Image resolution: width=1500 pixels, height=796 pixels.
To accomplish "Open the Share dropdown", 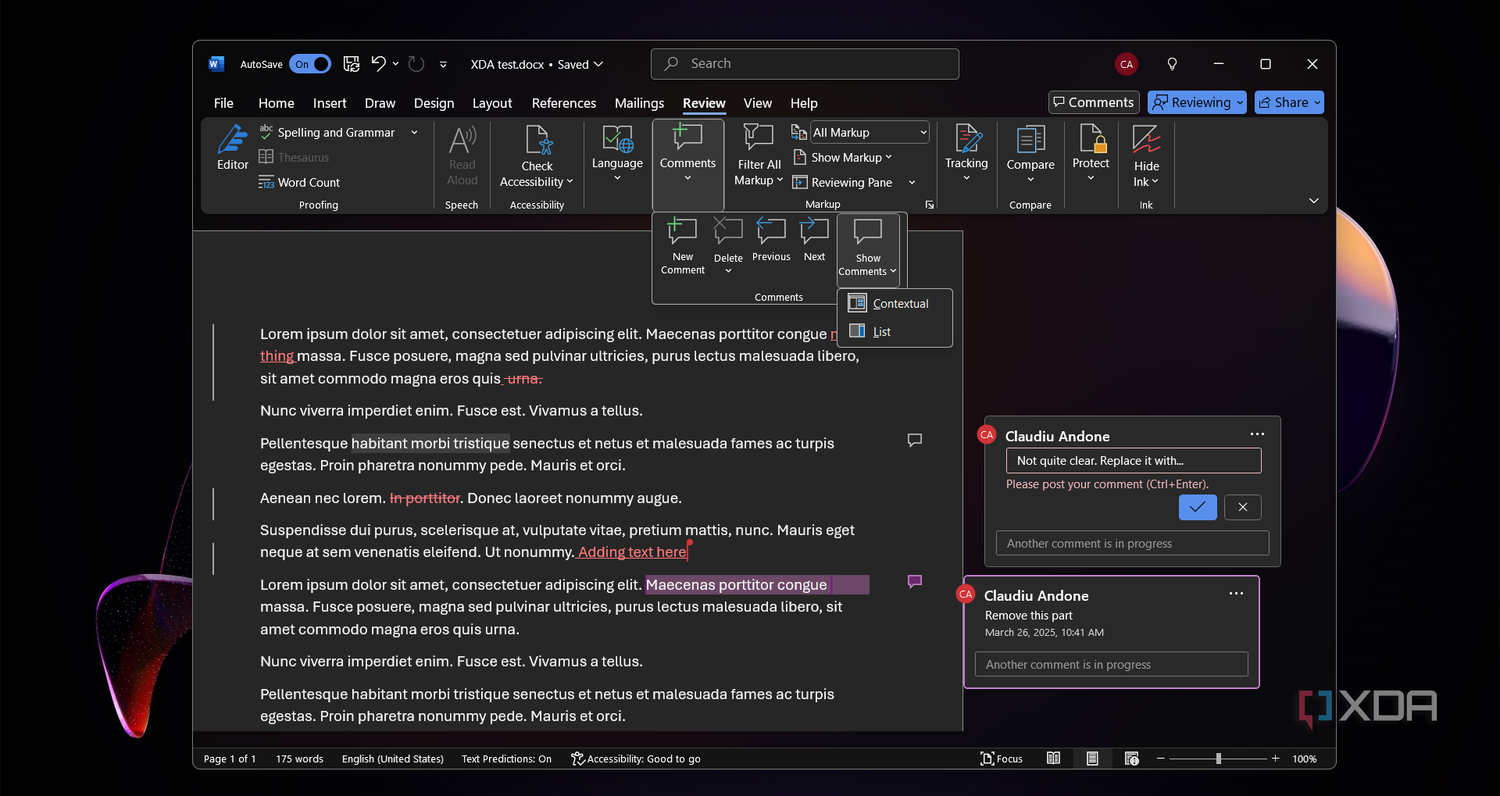I will tap(1288, 102).
